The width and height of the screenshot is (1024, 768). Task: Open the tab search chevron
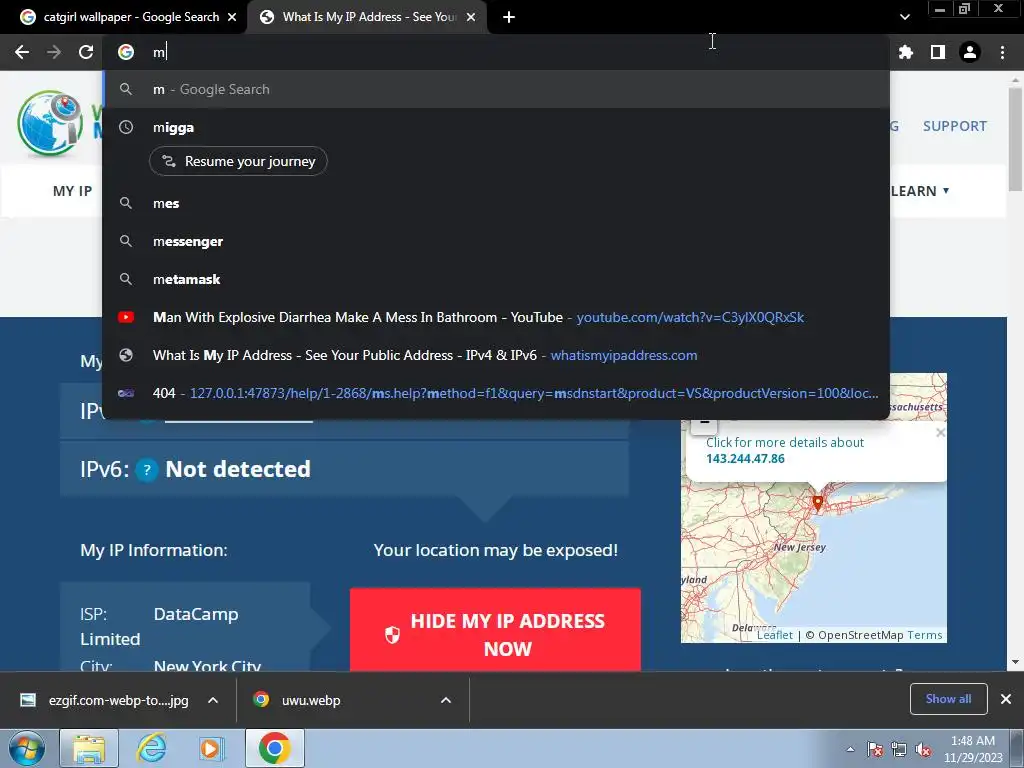904,17
